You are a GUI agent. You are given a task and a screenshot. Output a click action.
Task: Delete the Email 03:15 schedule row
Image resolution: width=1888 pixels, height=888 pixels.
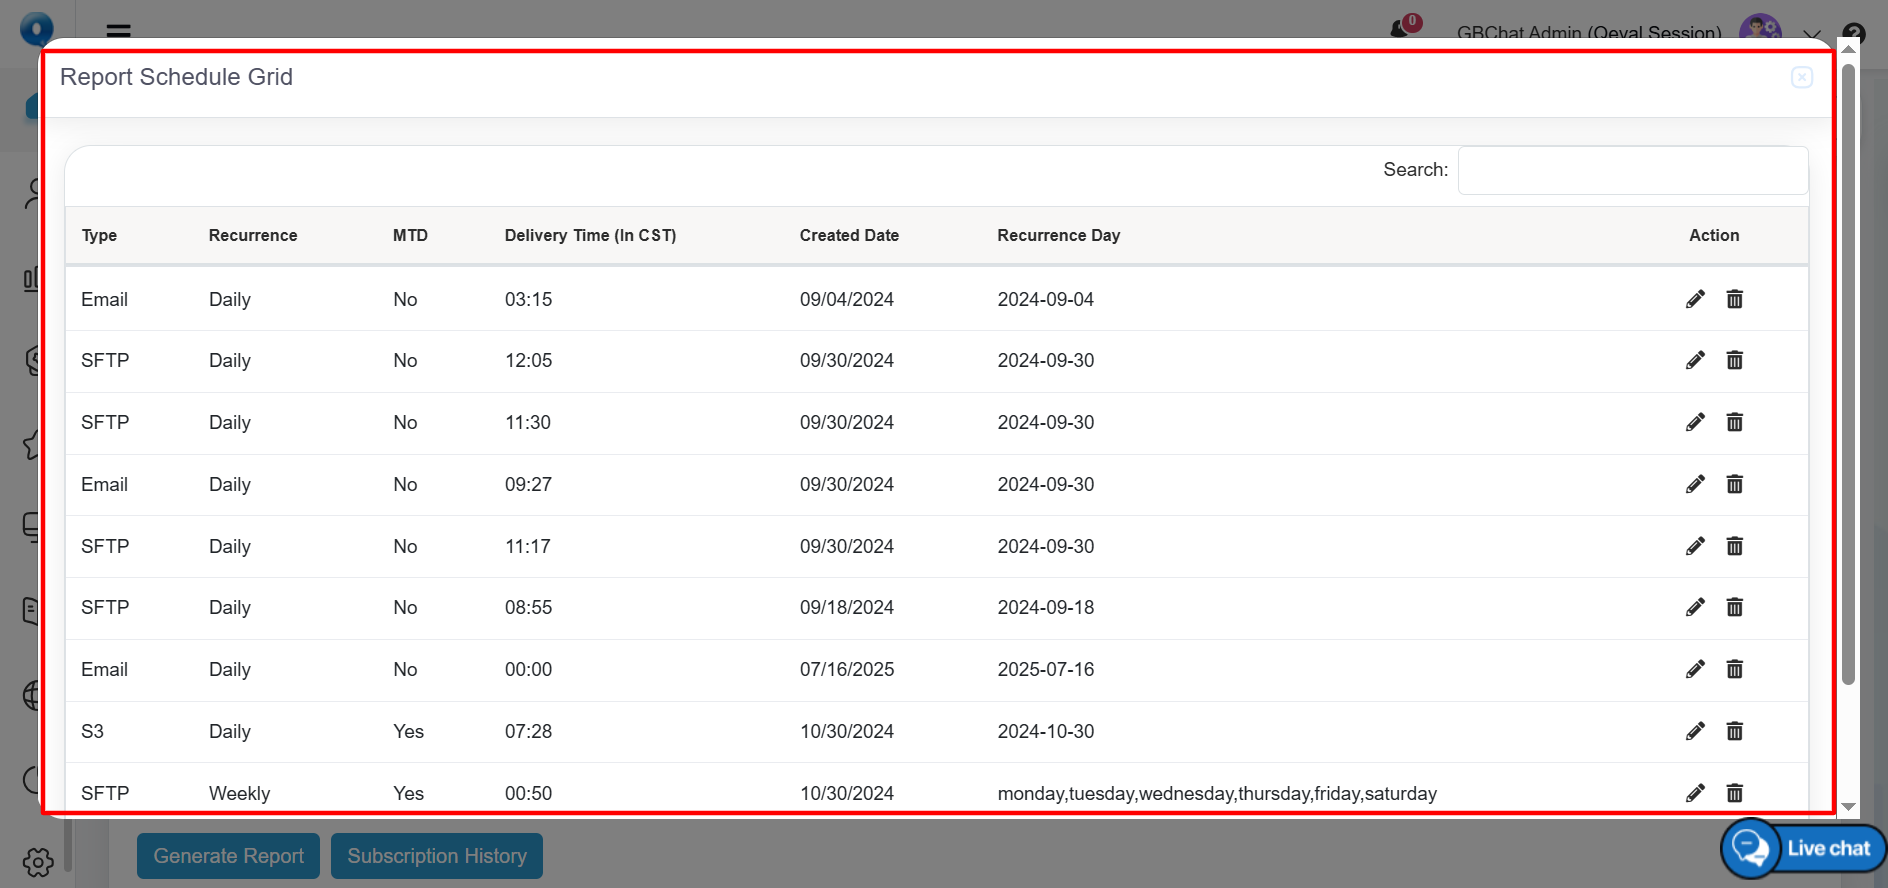1735,299
